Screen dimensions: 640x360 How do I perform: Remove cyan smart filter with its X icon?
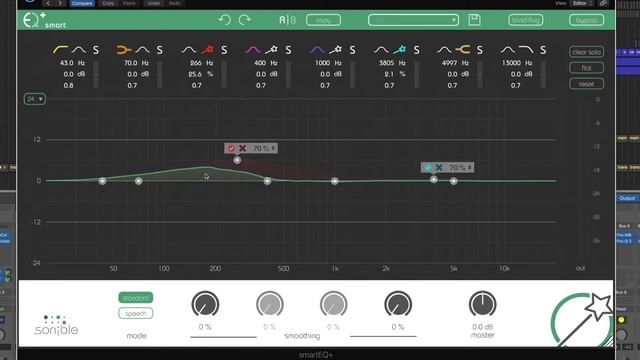pos(439,167)
